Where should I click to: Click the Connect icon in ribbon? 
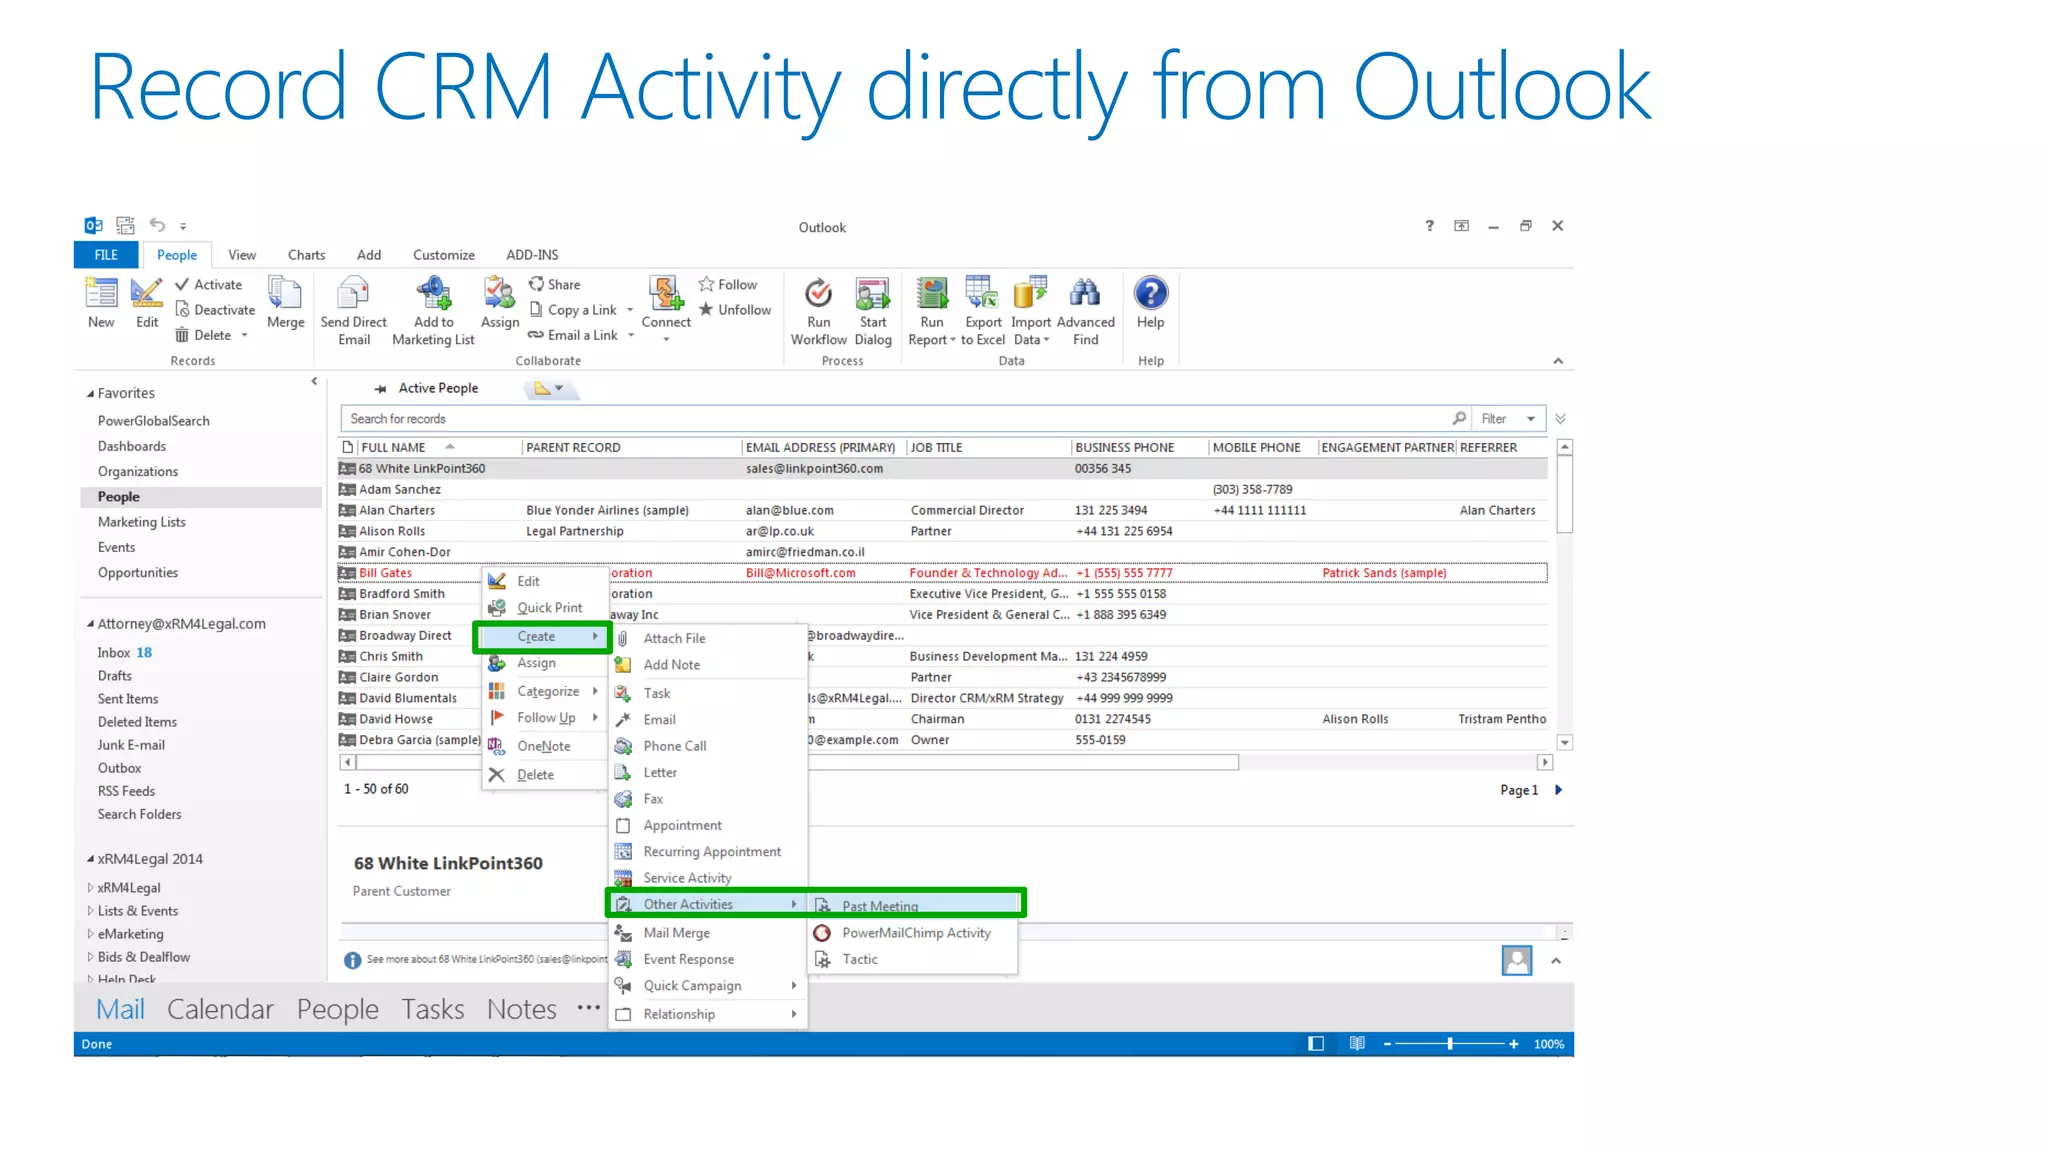coord(666,293)
